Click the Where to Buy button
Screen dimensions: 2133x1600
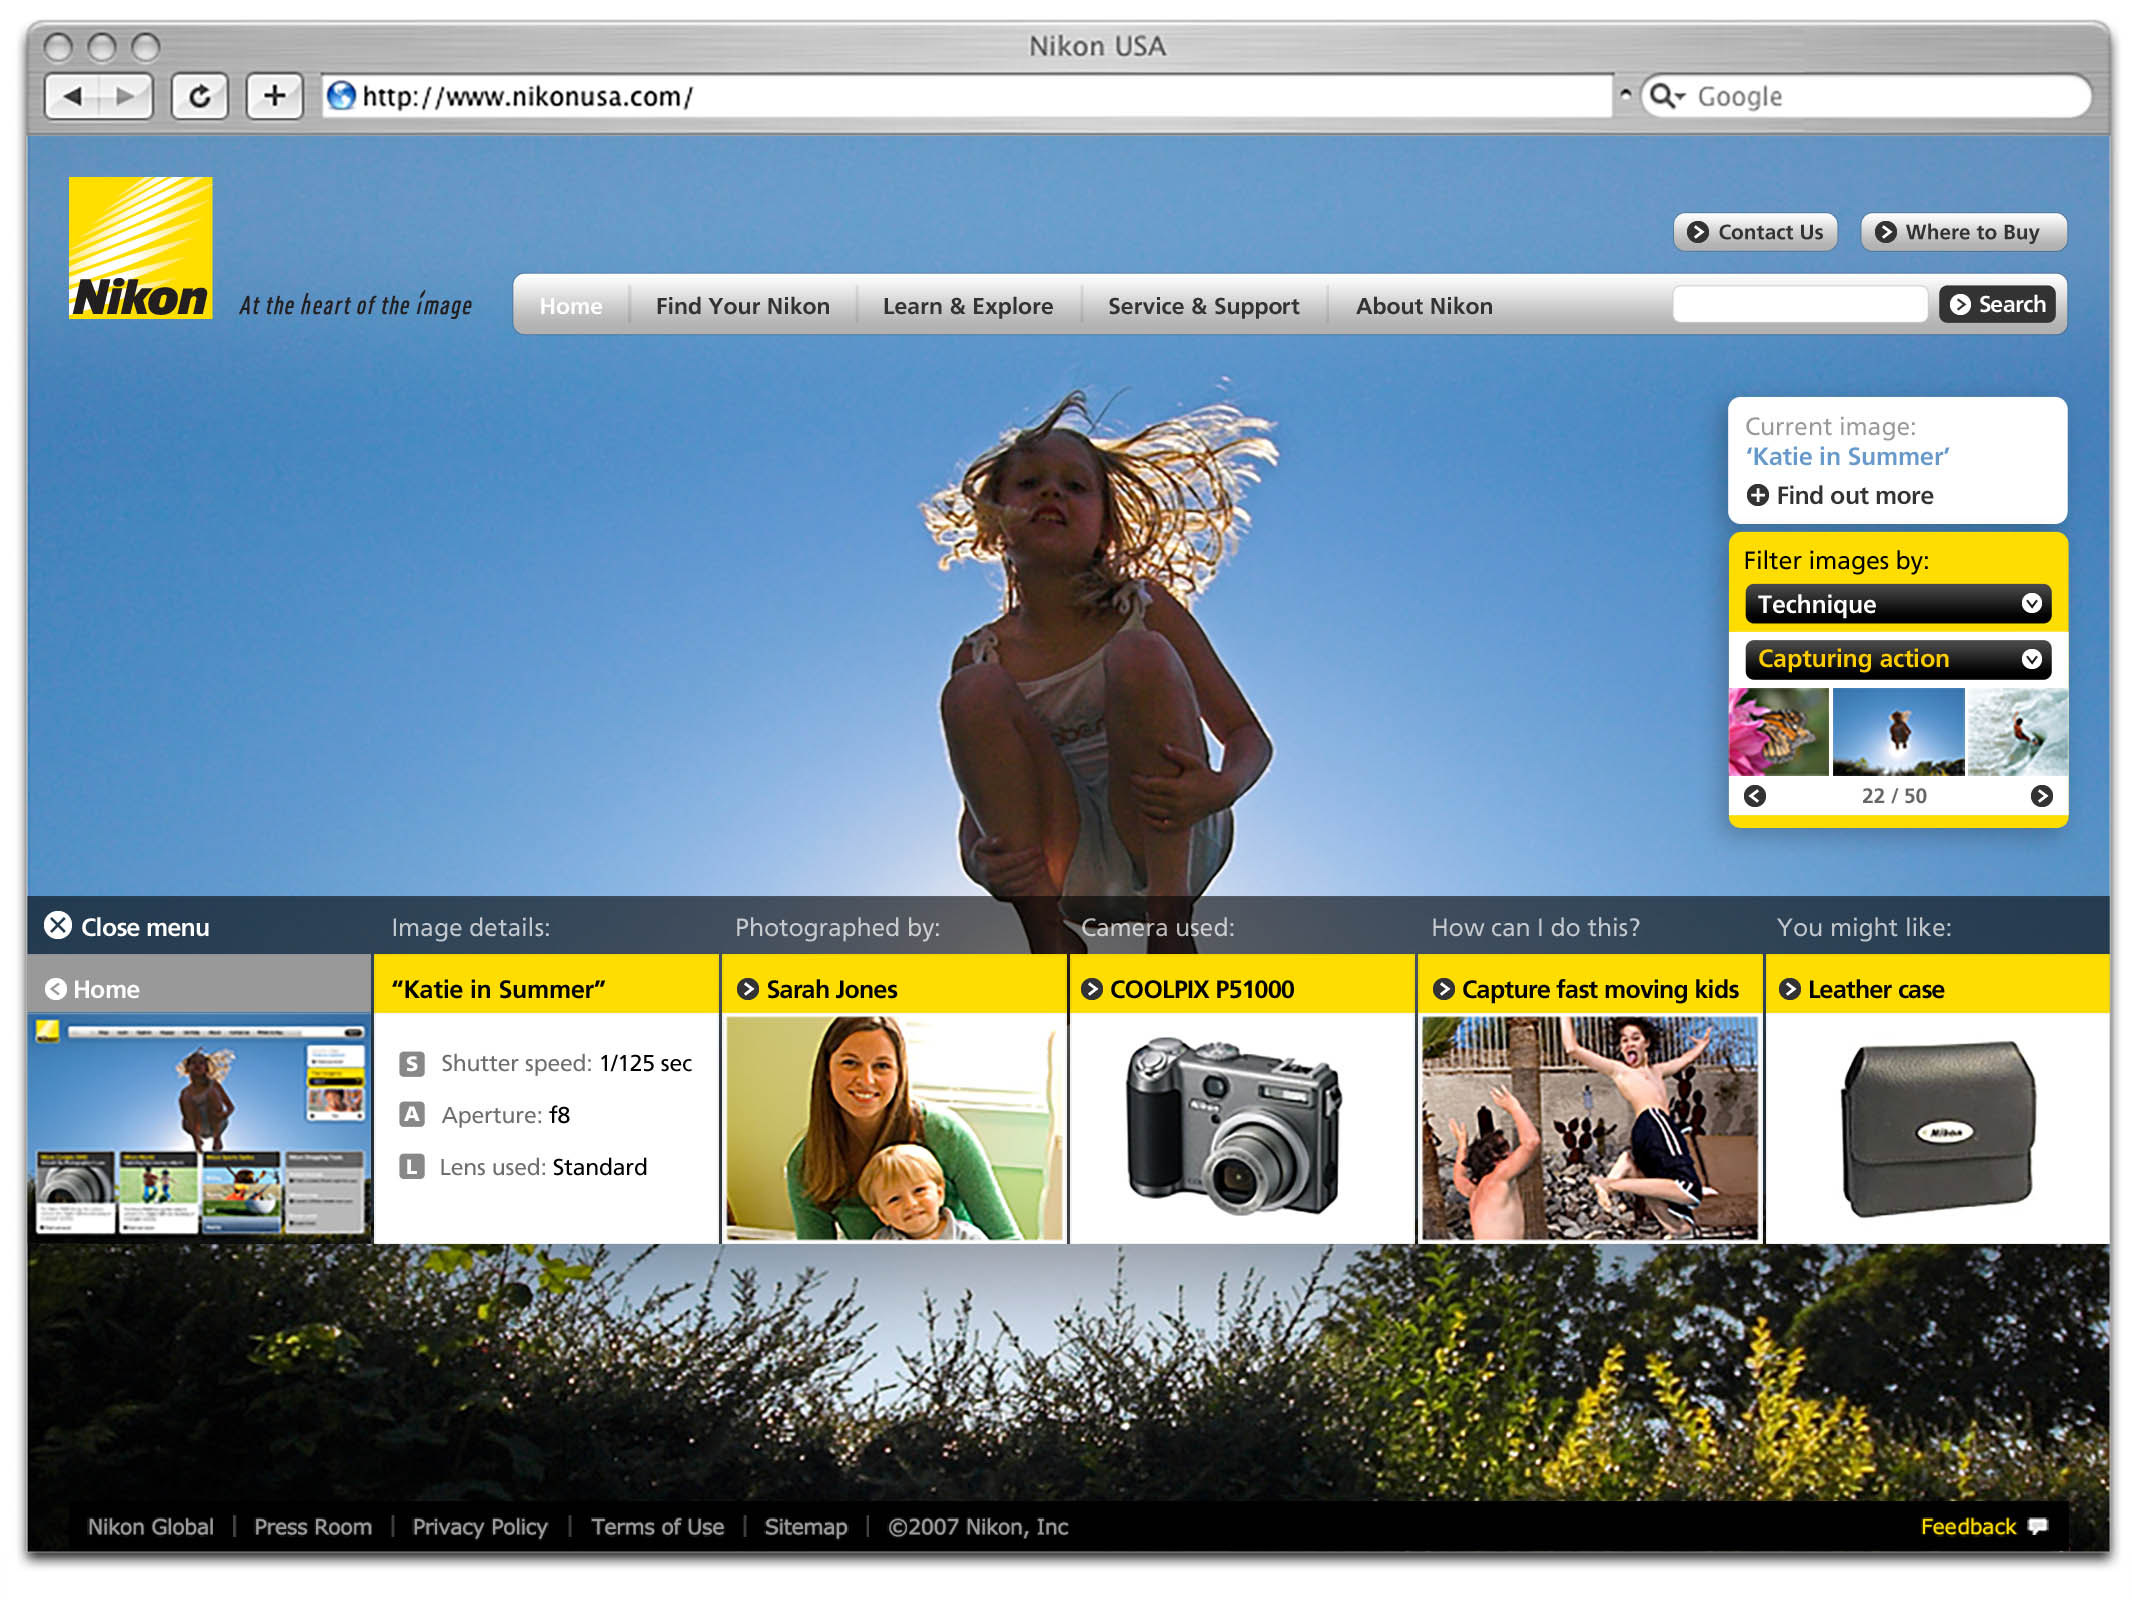tap(1962, 232)
